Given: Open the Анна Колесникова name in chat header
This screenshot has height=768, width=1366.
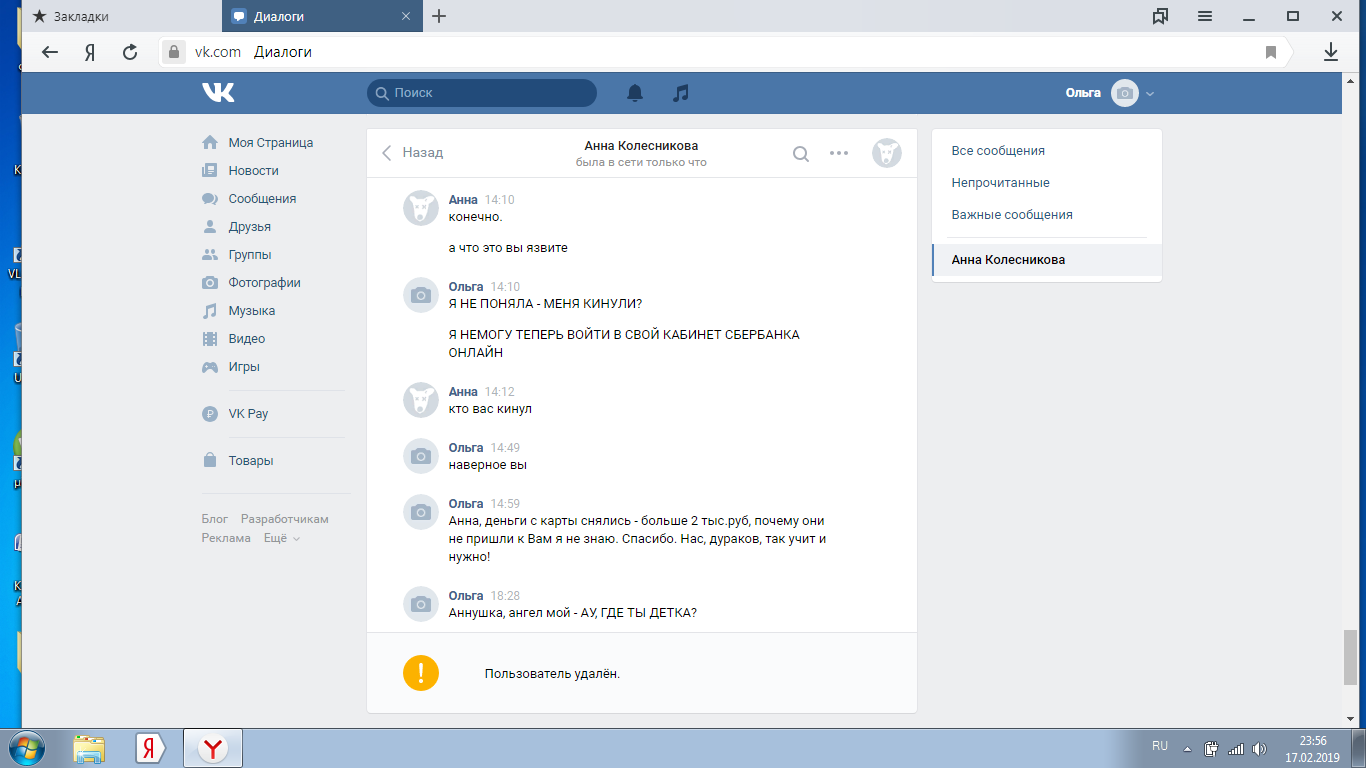Looking at the screenshot, I should pyautogui.click(x=641, y=146).
